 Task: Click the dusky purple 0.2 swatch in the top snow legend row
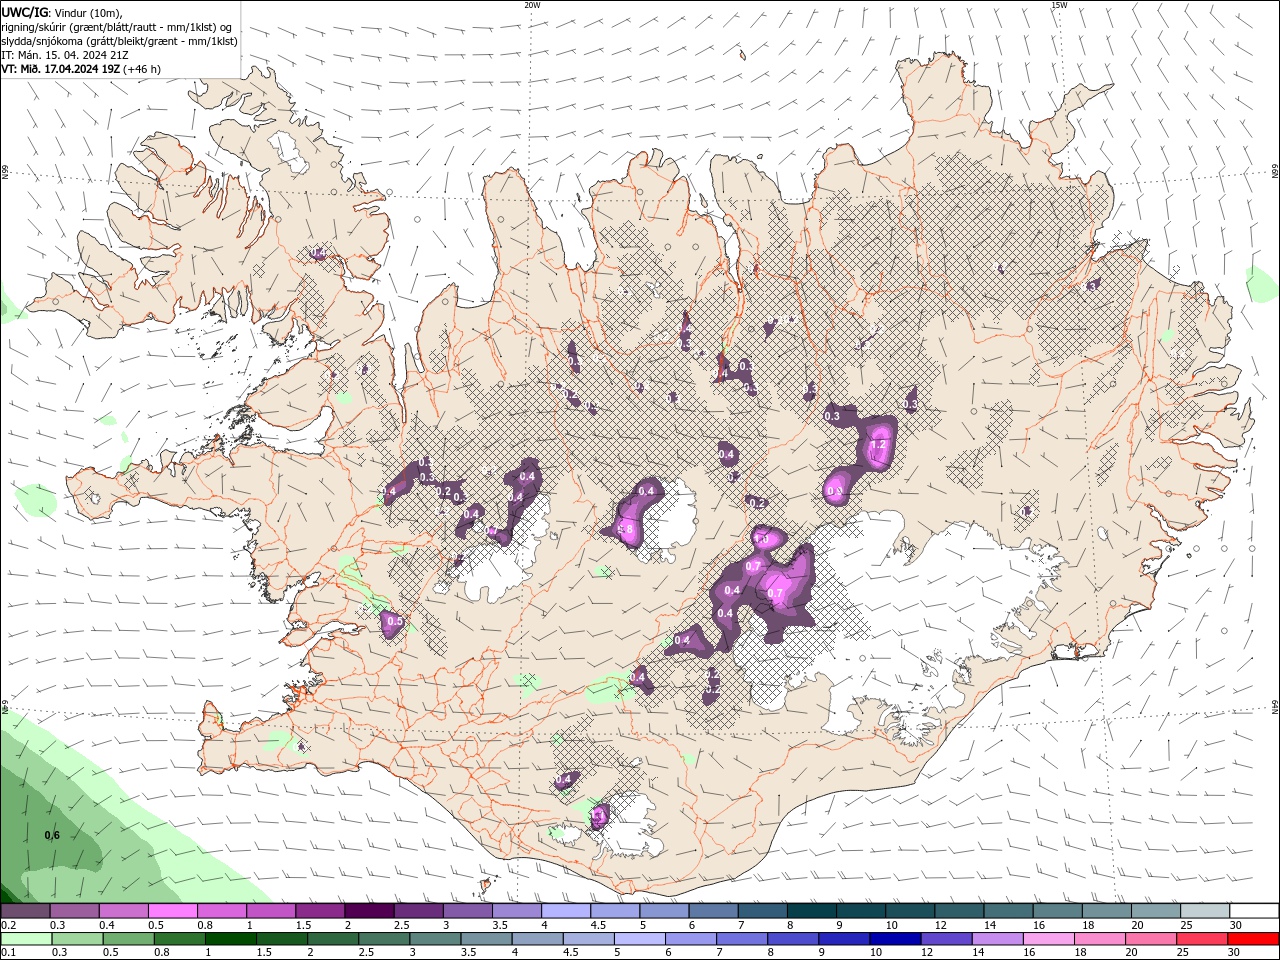(25, 911)
